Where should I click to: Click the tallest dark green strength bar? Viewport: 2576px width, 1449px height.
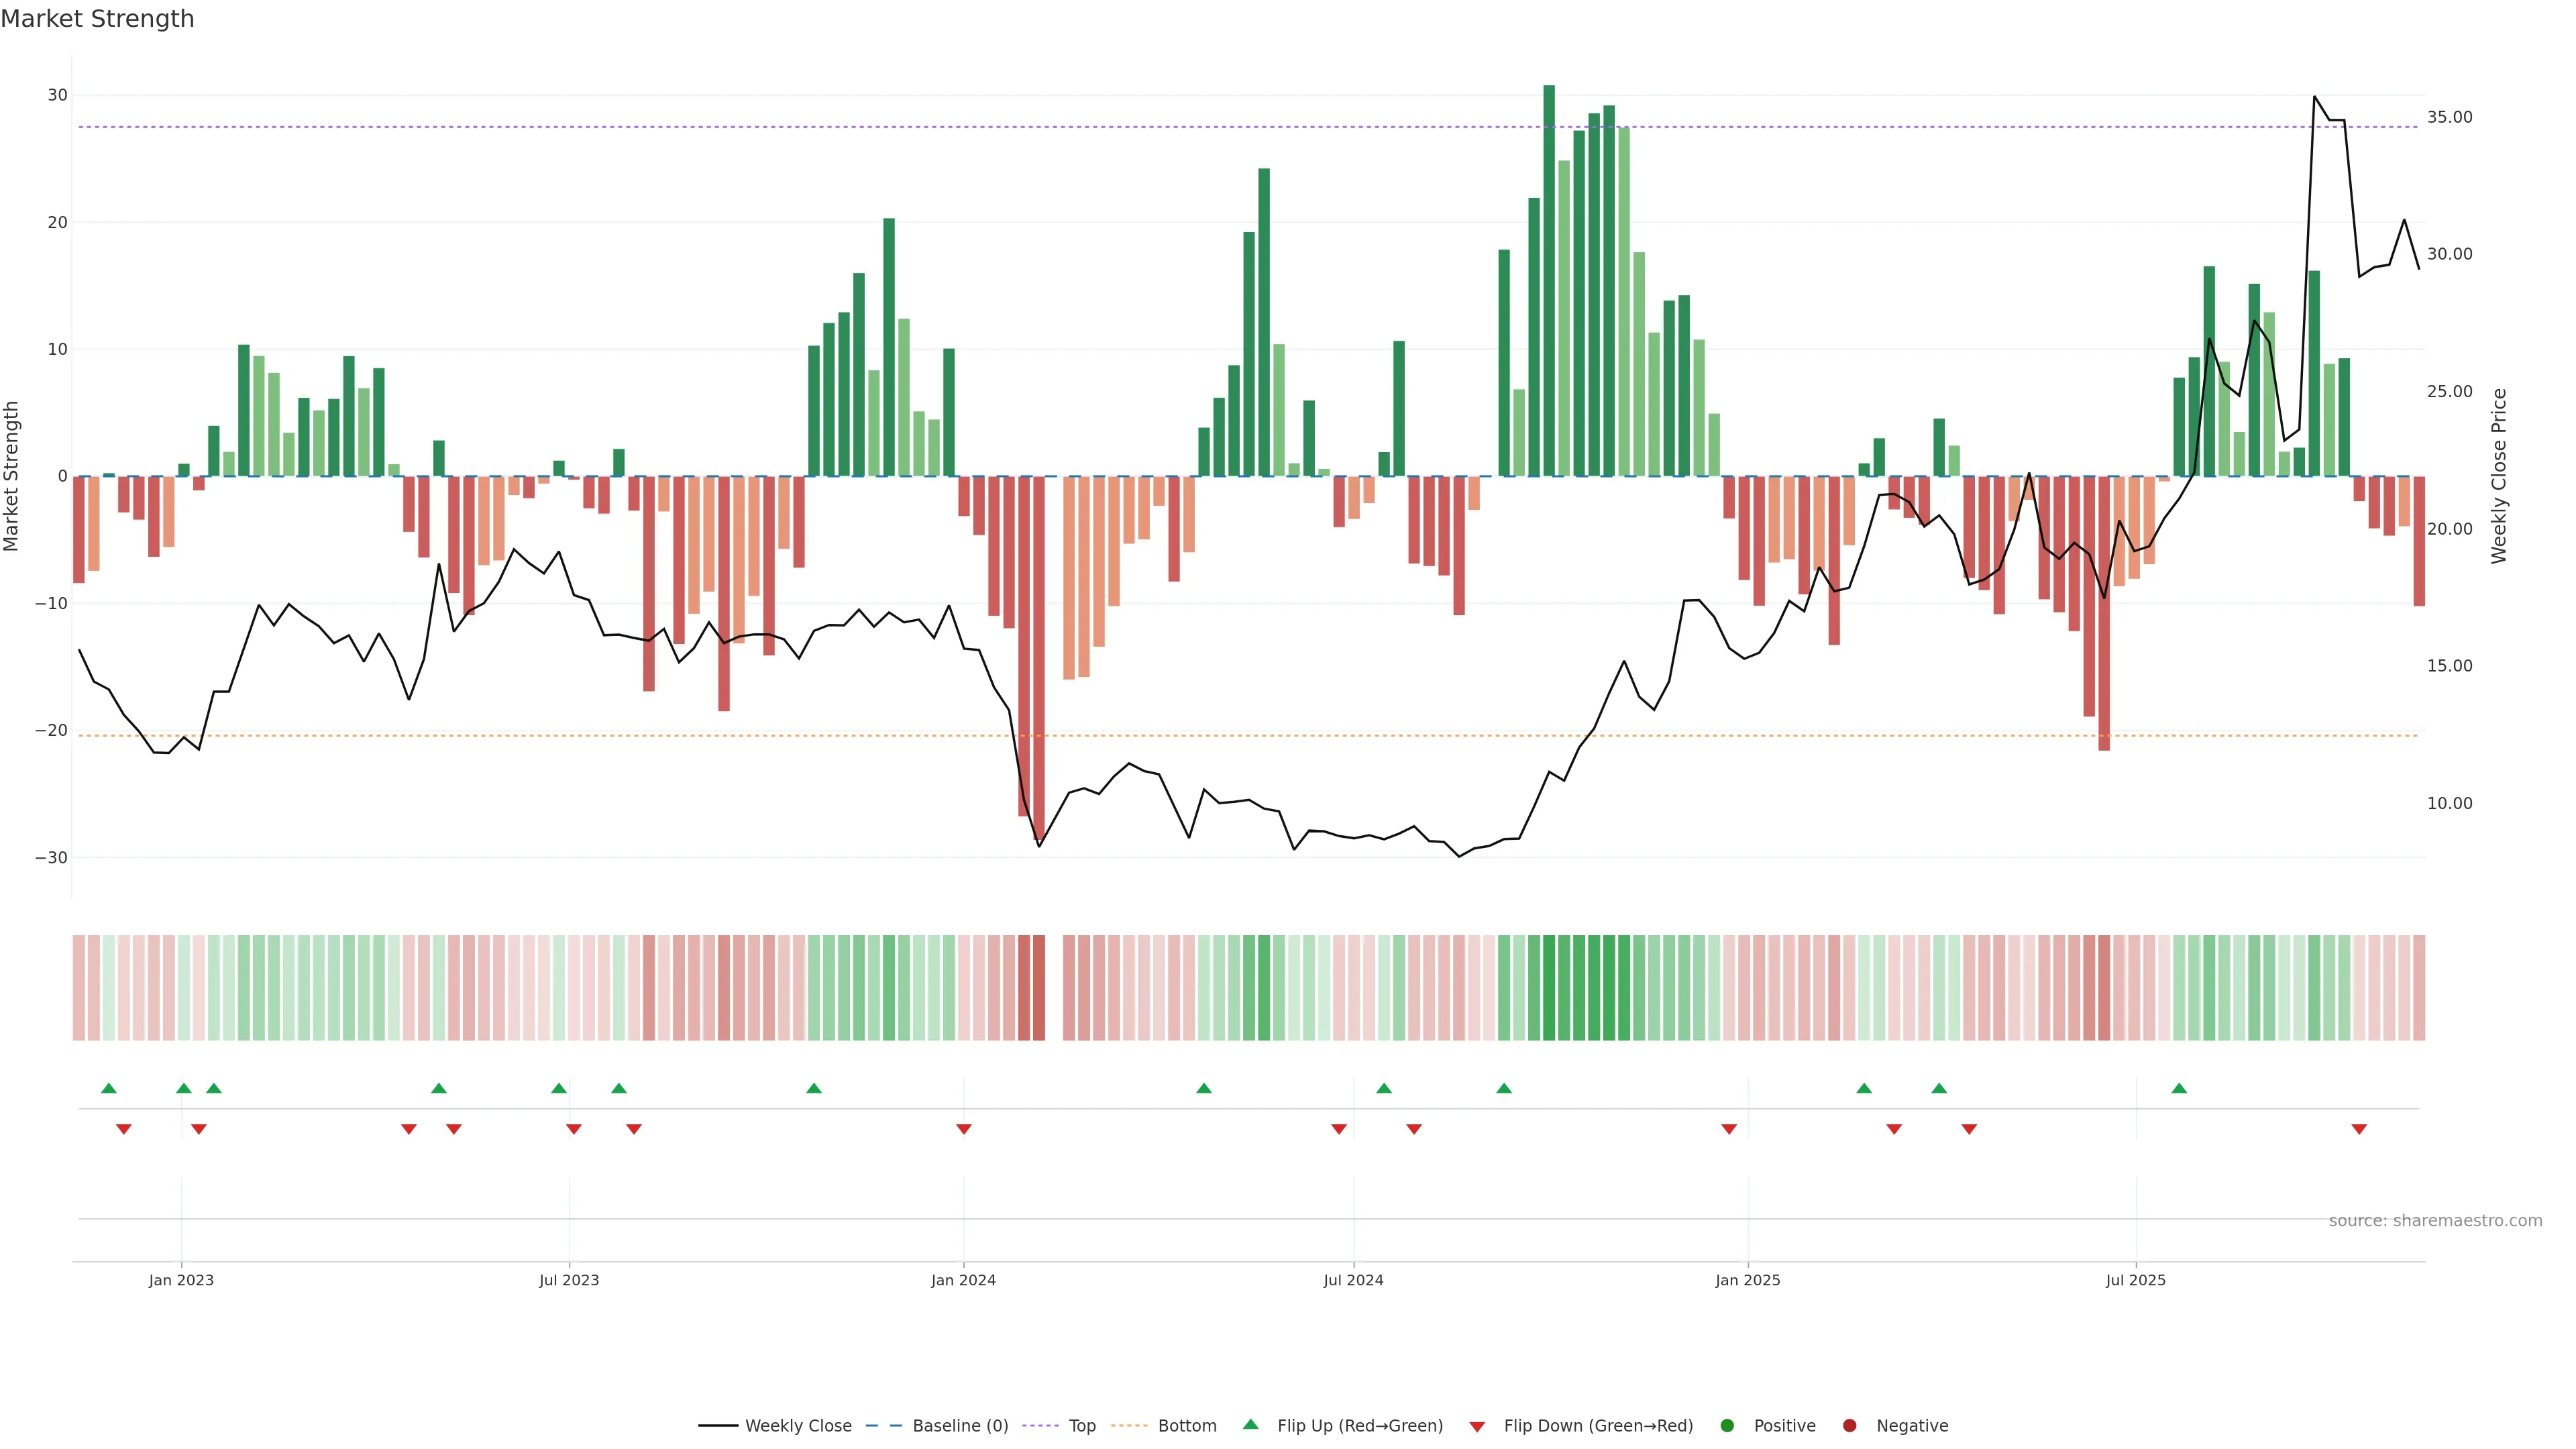[1549, 280]
